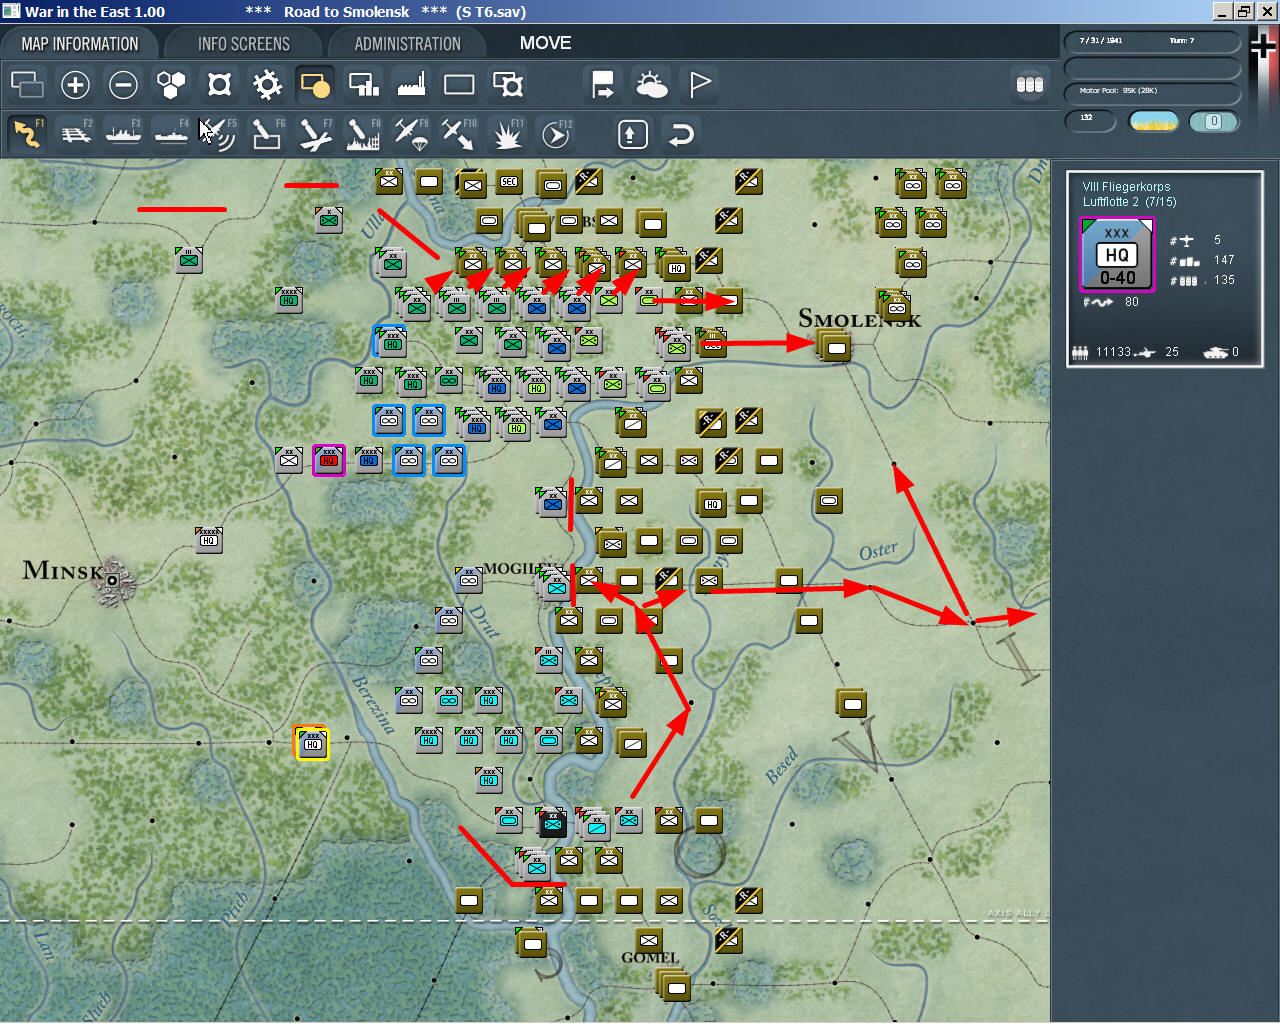Open the Info Screens tab
The image size is (1280, 1024).
coord(244,44)
